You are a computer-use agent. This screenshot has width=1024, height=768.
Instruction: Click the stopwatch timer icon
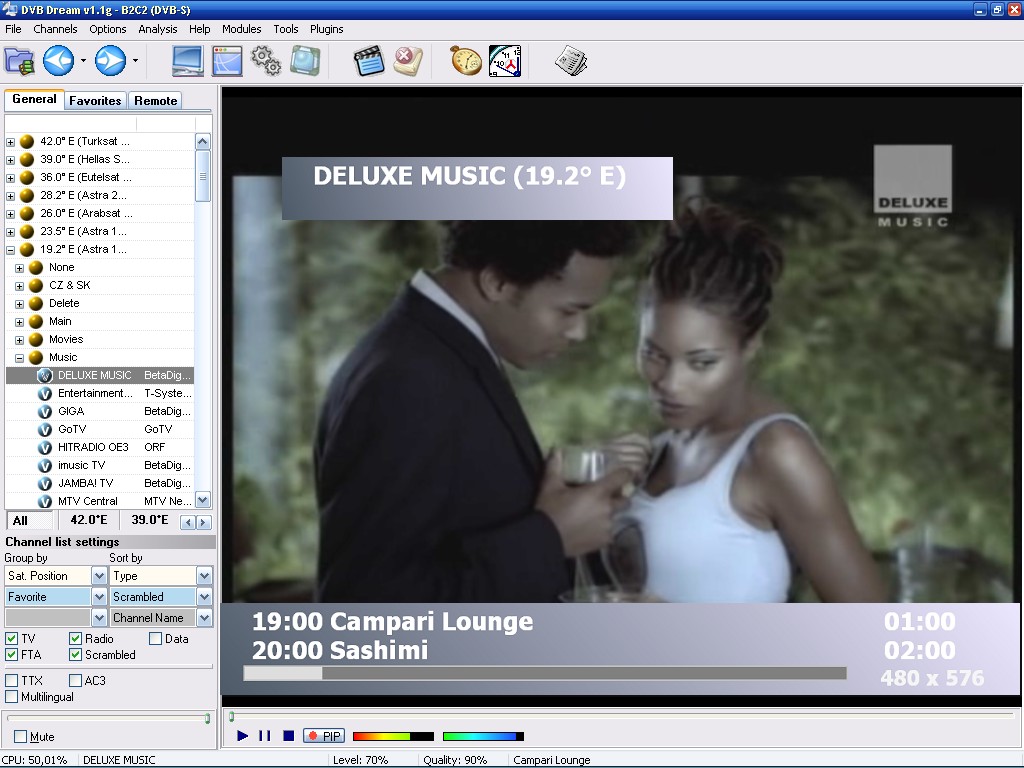click(x=463, y=61)
